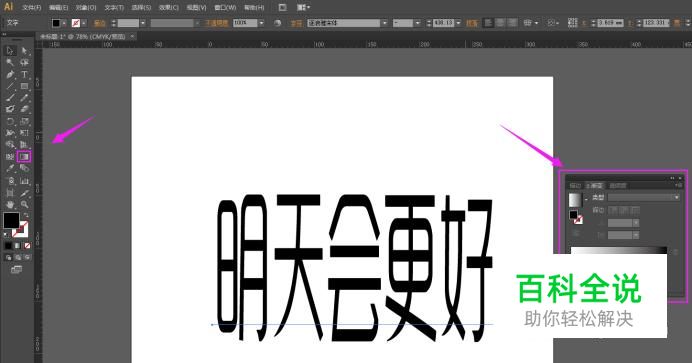Align text center in control bar
The height and width of the screenshot is (363, 692).
pyautogui.click(x=500, y=22)
